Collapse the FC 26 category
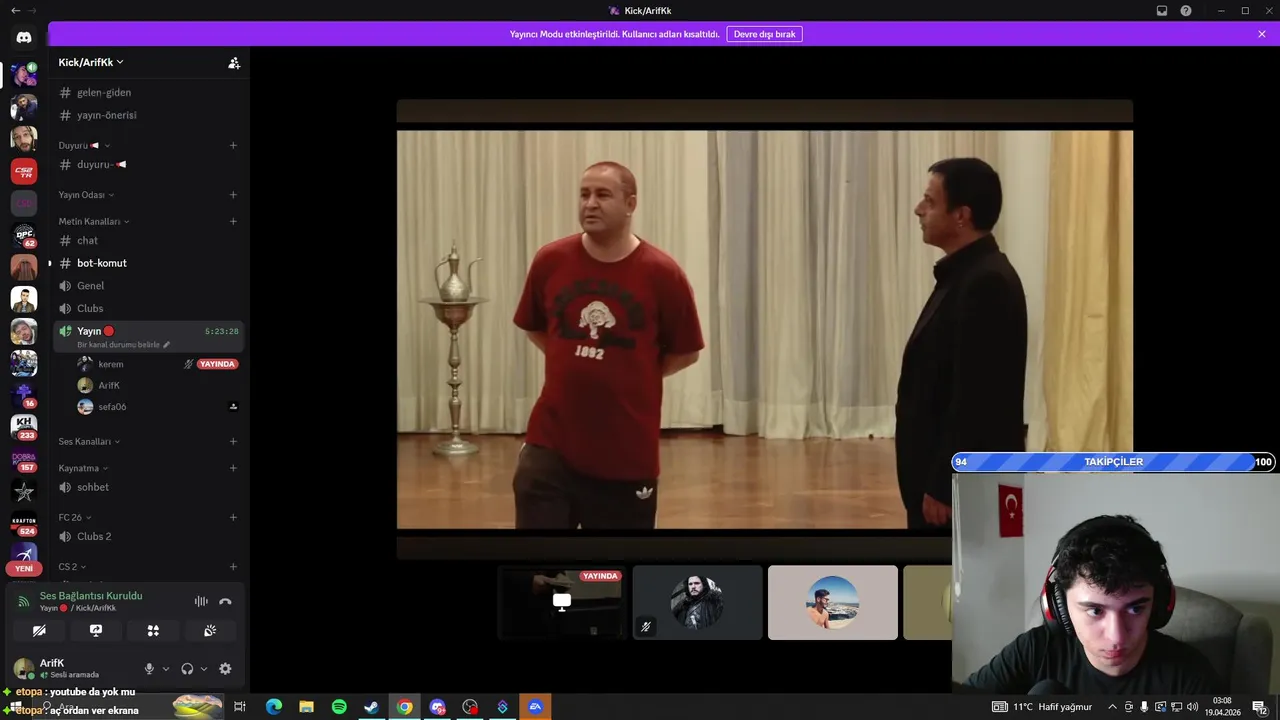The image size is (1280, 720). (x=74, y=518)
